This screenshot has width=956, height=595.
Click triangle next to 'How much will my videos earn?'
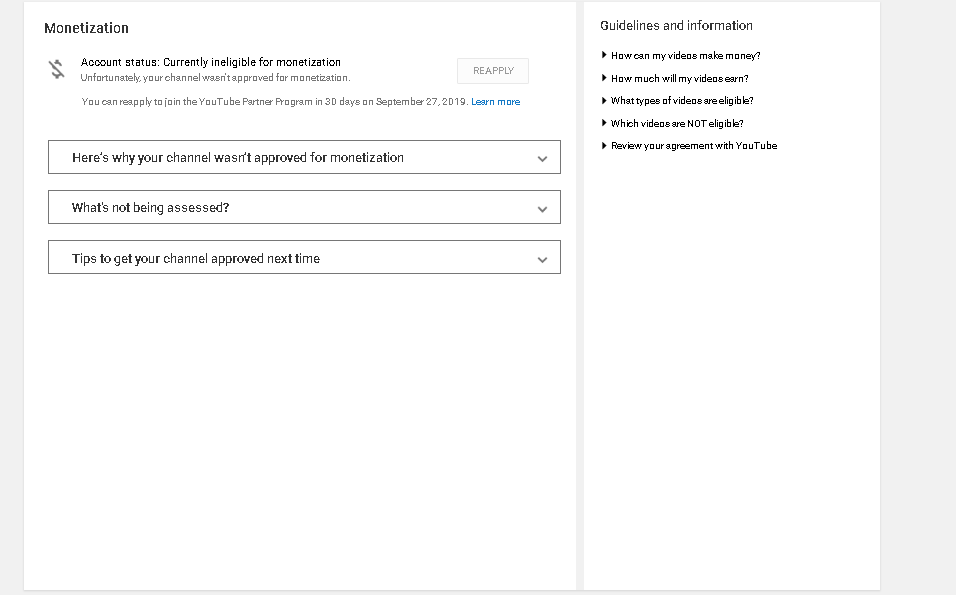coord(604,78)
